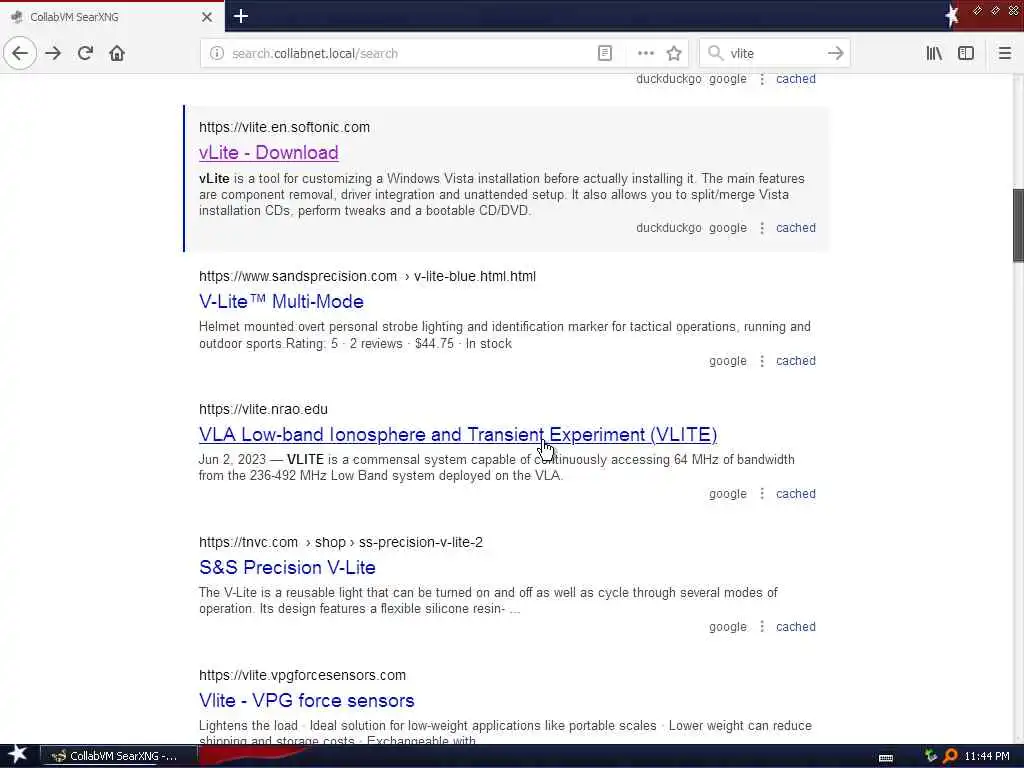The width and height of the screenshot is (1024, 768).
Task: Click the star icon in title bar
Action: pos(952,15)
